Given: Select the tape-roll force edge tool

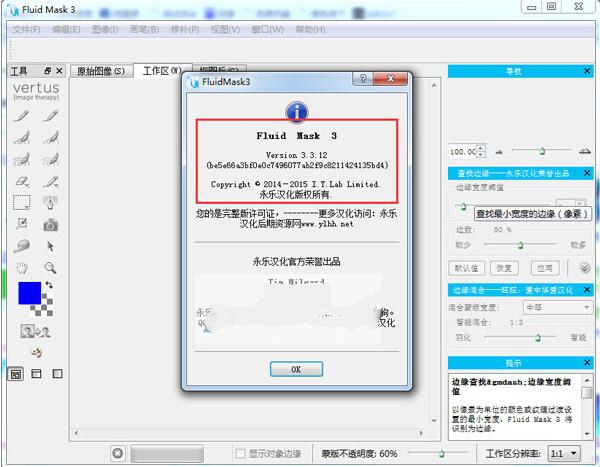Looking at the screenshot, I should (22, 246).
